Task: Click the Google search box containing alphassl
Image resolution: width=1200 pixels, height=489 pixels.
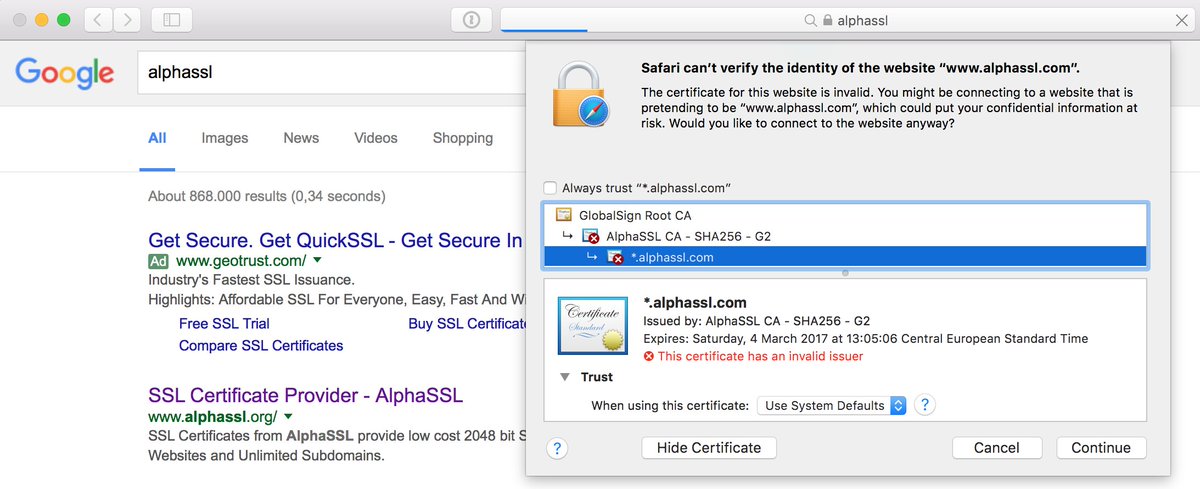Action: coord(330,73)
